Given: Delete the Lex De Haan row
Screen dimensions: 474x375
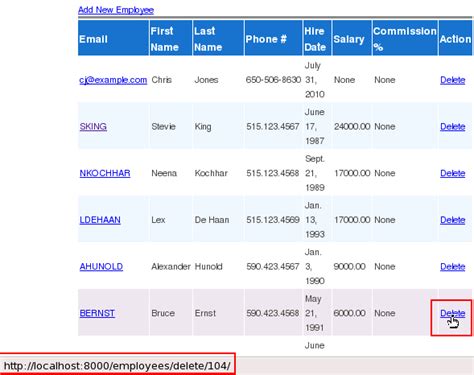Looking at the screenshot, I should [452, 220].
